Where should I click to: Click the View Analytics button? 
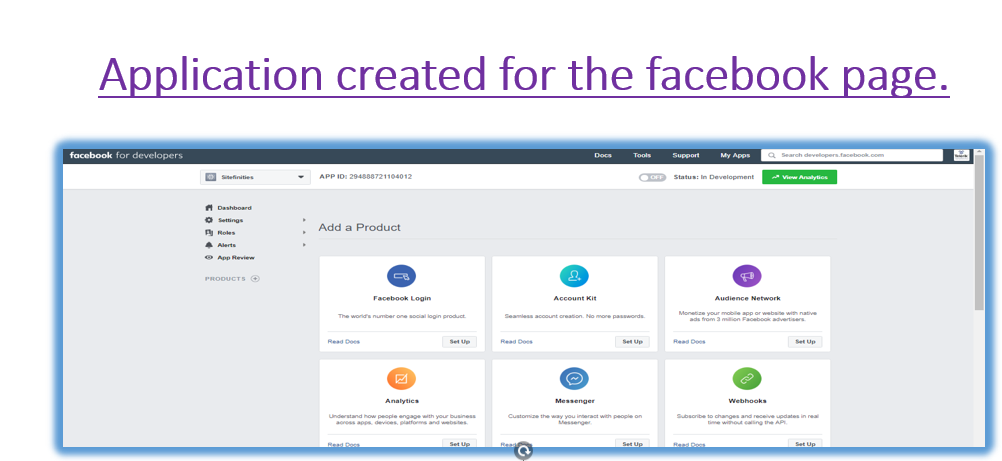click(799, 177)
